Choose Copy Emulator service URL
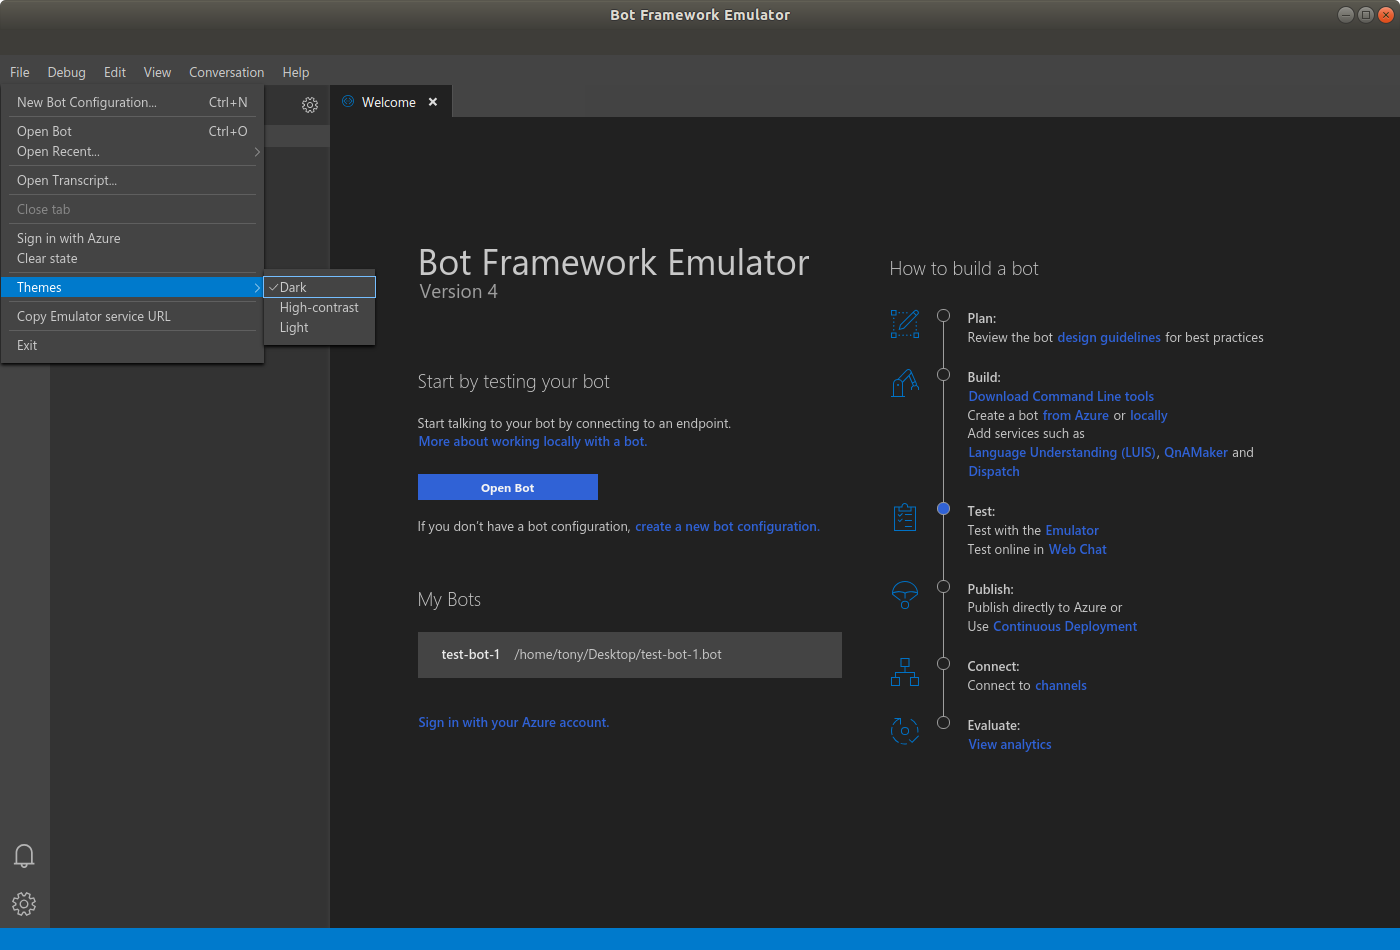This screenshot has width=1400, height=950. pyautogui.click(x=132, y=316)
